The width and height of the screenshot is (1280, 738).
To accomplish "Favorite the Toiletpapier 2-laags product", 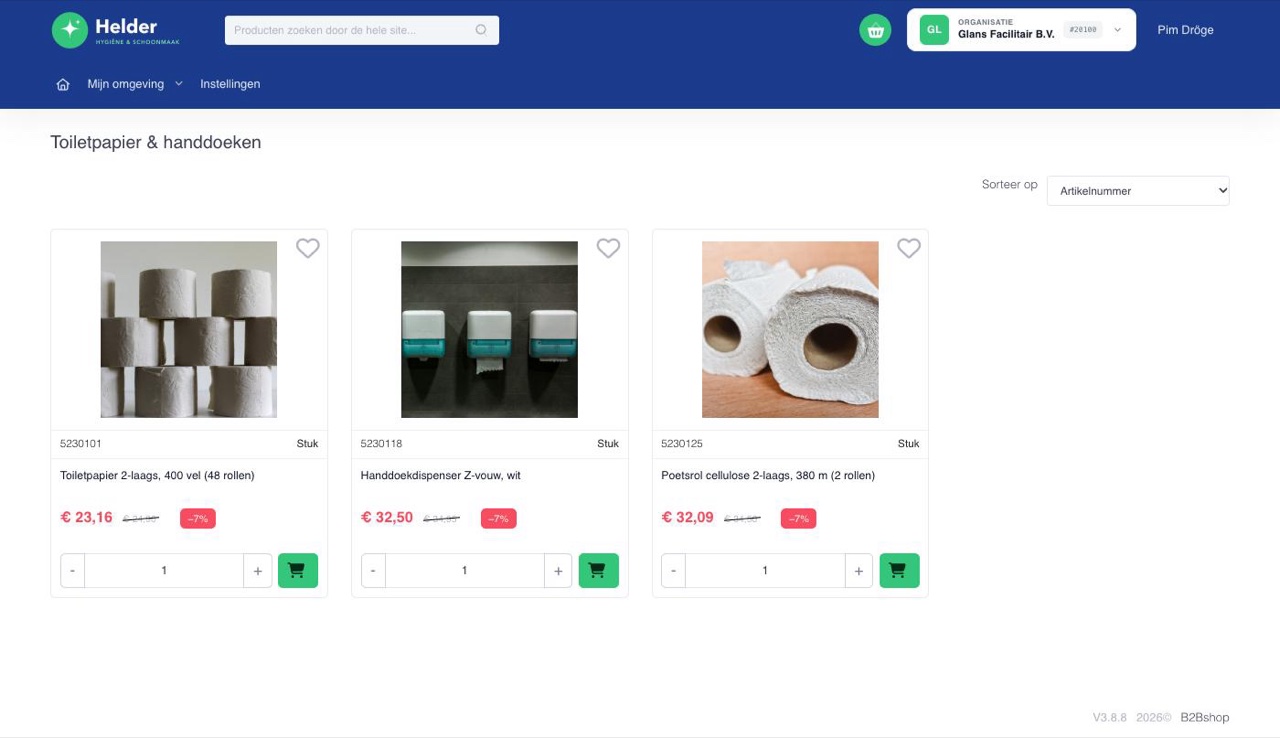I will click(x=308, y=248).
